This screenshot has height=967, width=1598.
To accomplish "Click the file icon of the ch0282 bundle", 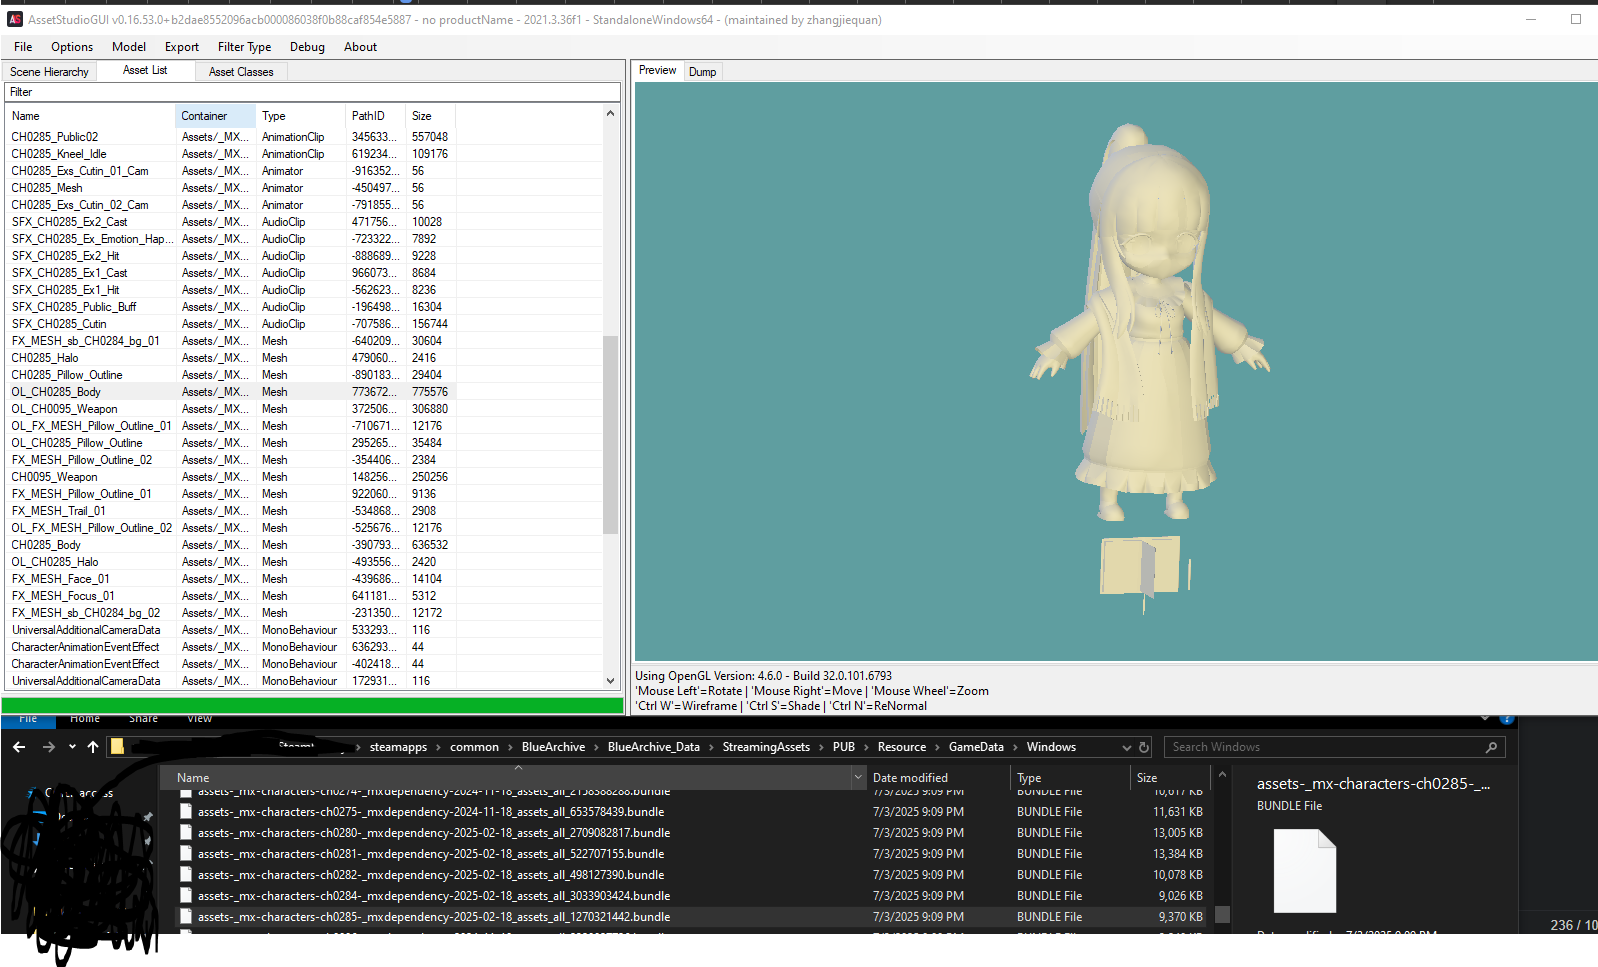I will point(186,875).
